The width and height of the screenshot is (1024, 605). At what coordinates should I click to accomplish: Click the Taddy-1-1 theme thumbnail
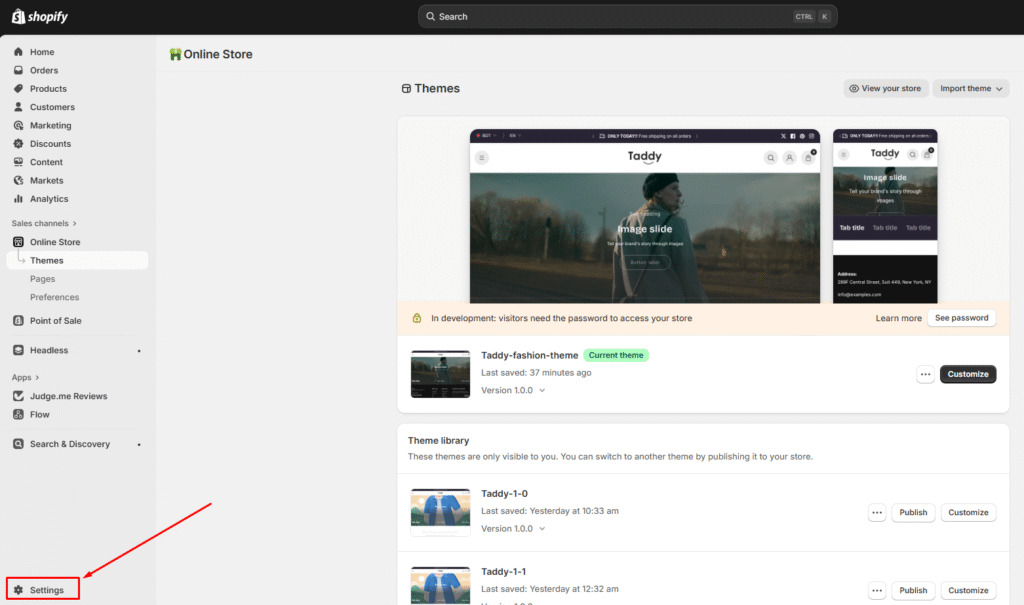point(440,585)
